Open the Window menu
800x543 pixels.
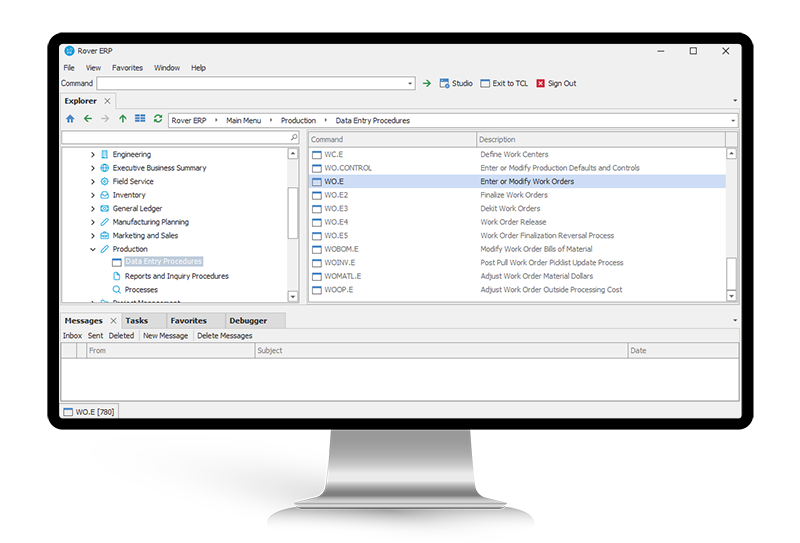click(167, 68)
